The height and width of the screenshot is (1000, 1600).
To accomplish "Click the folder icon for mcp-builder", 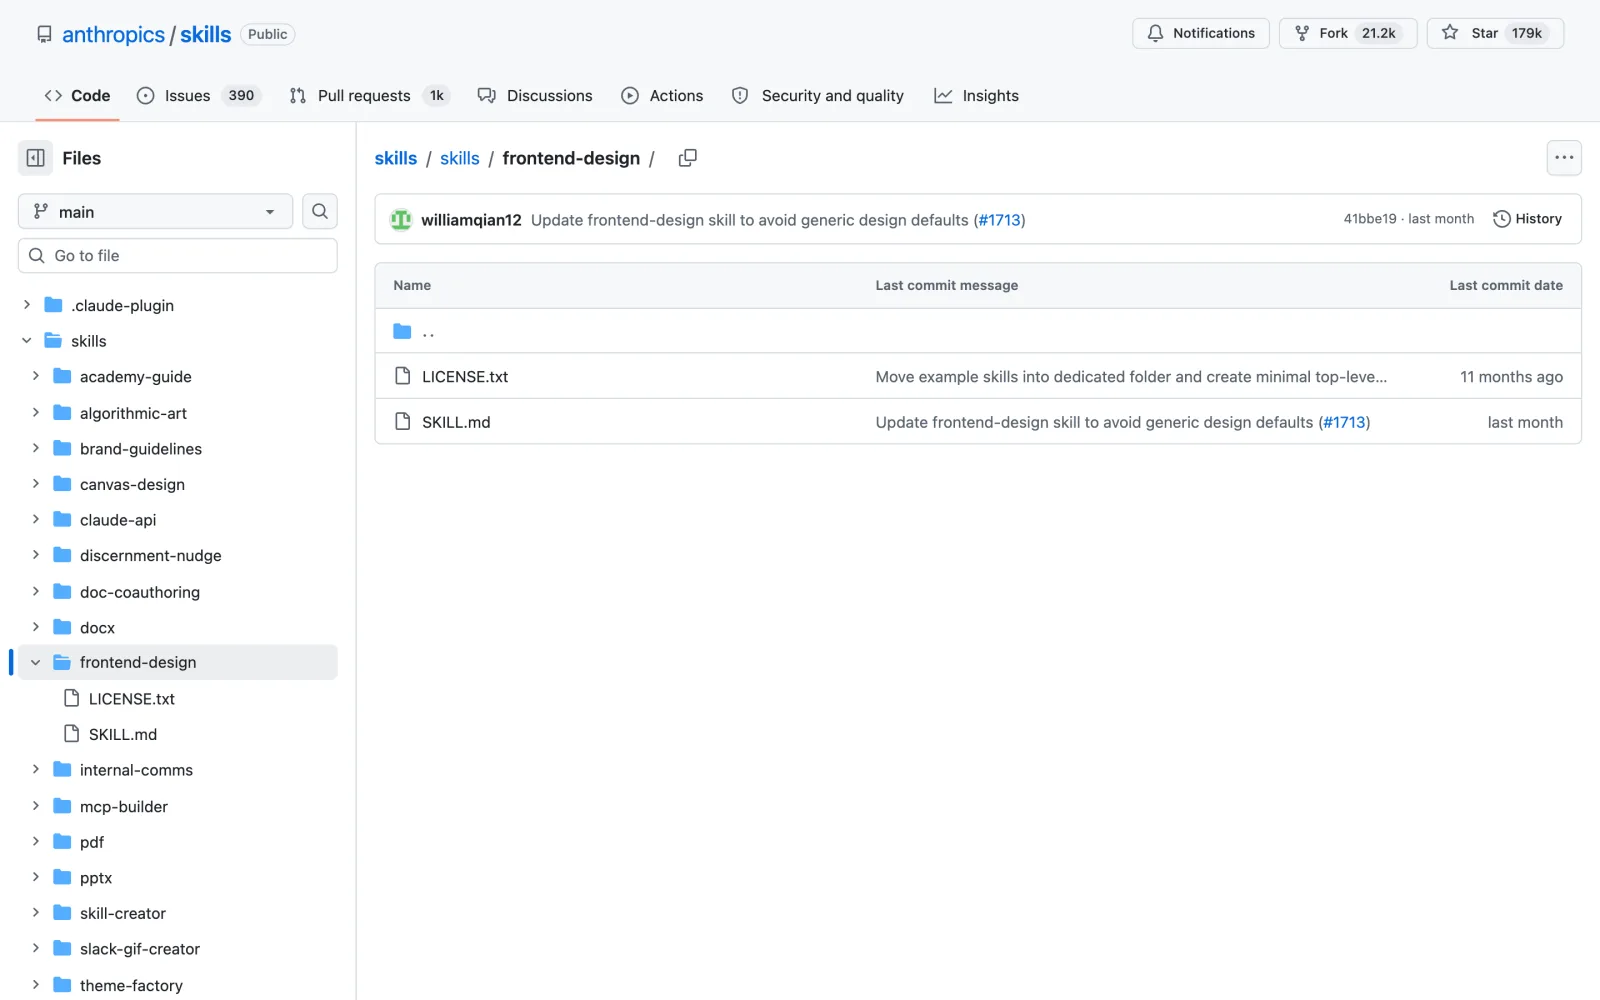I will click(x=62, y=806).
